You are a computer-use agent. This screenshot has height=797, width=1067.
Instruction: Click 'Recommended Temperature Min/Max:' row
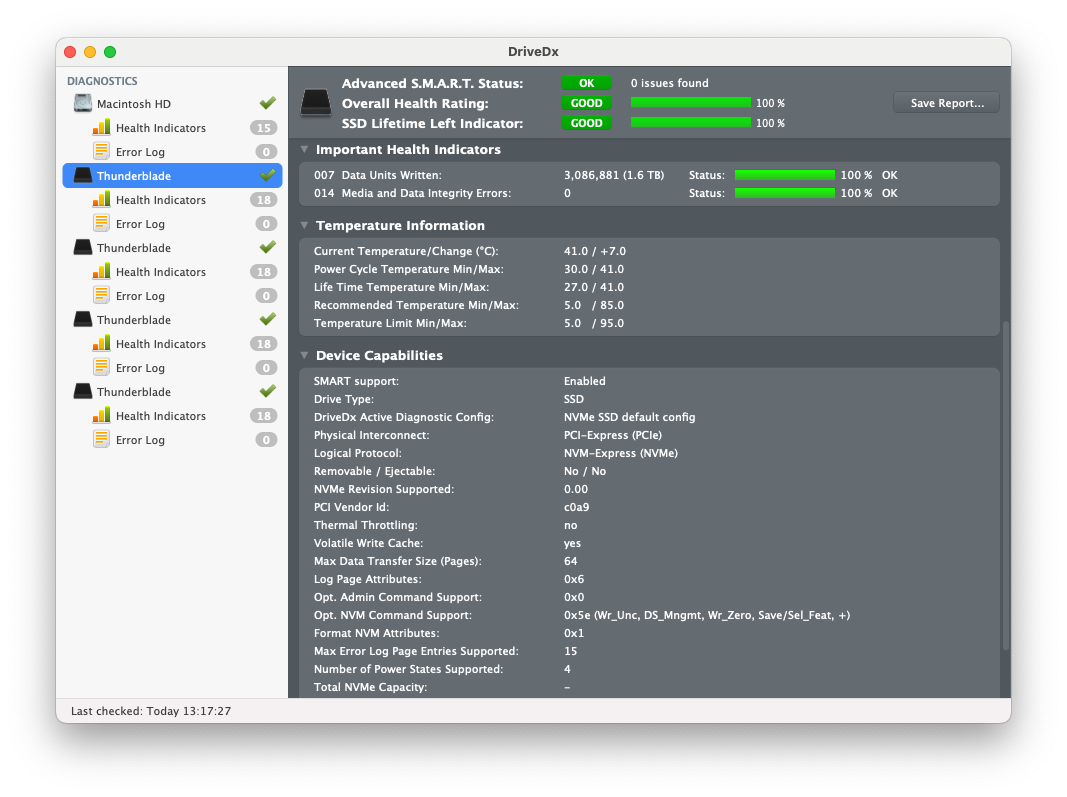pyautogui.click(x=416, y=306)
